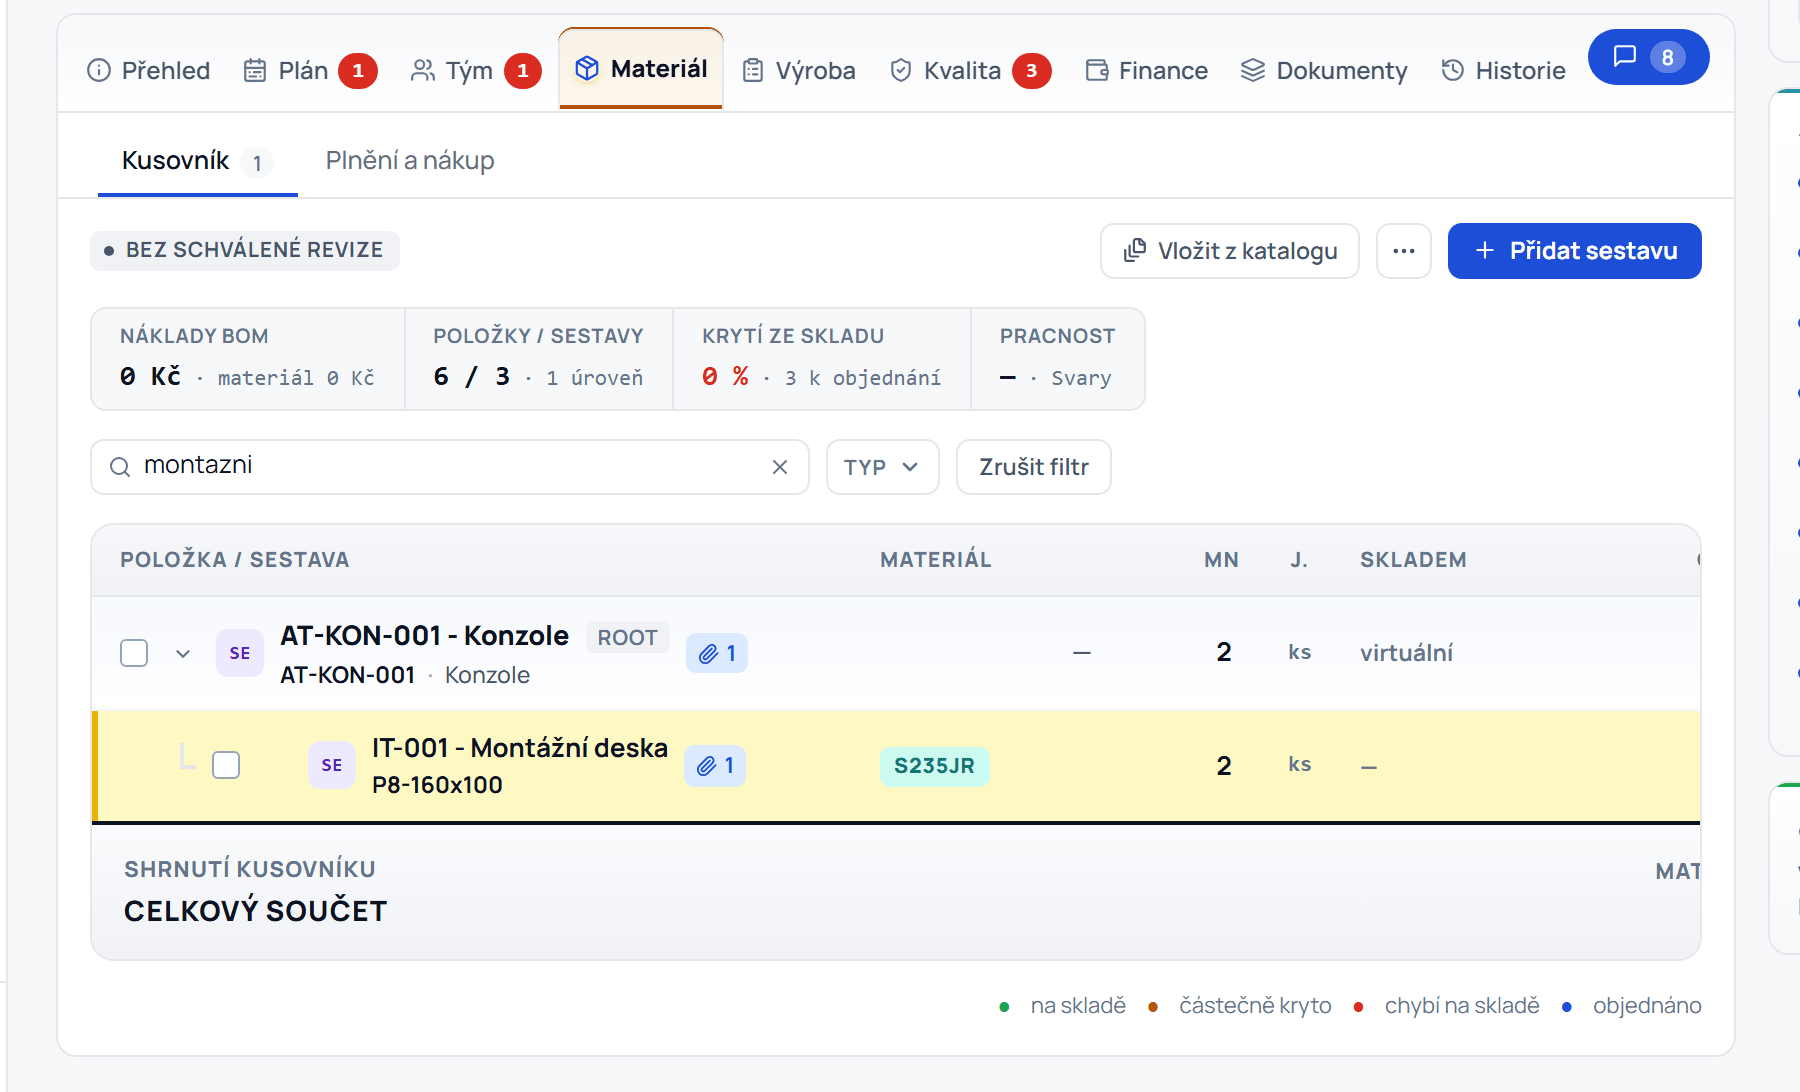Clear the search text with X icon
Viewport: 1800px width, 1092px height.
[x=780, y=467]
